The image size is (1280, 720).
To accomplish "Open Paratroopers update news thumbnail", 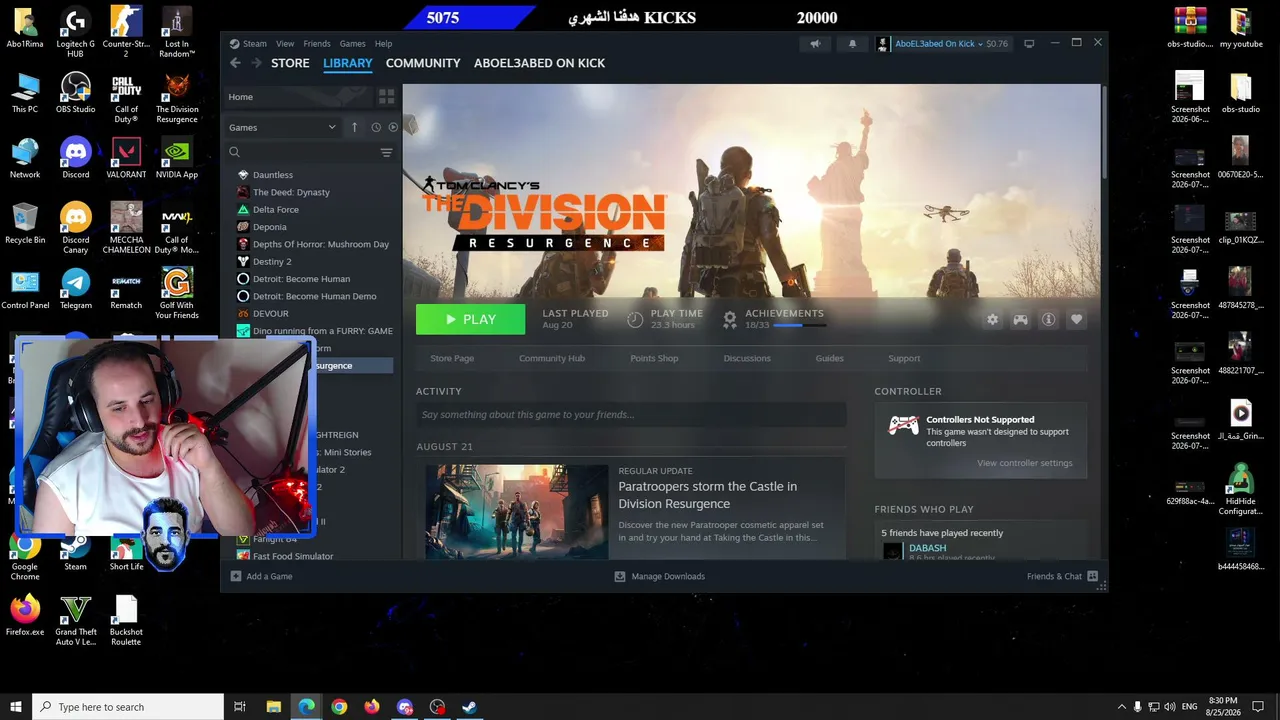I will [517, 511].
